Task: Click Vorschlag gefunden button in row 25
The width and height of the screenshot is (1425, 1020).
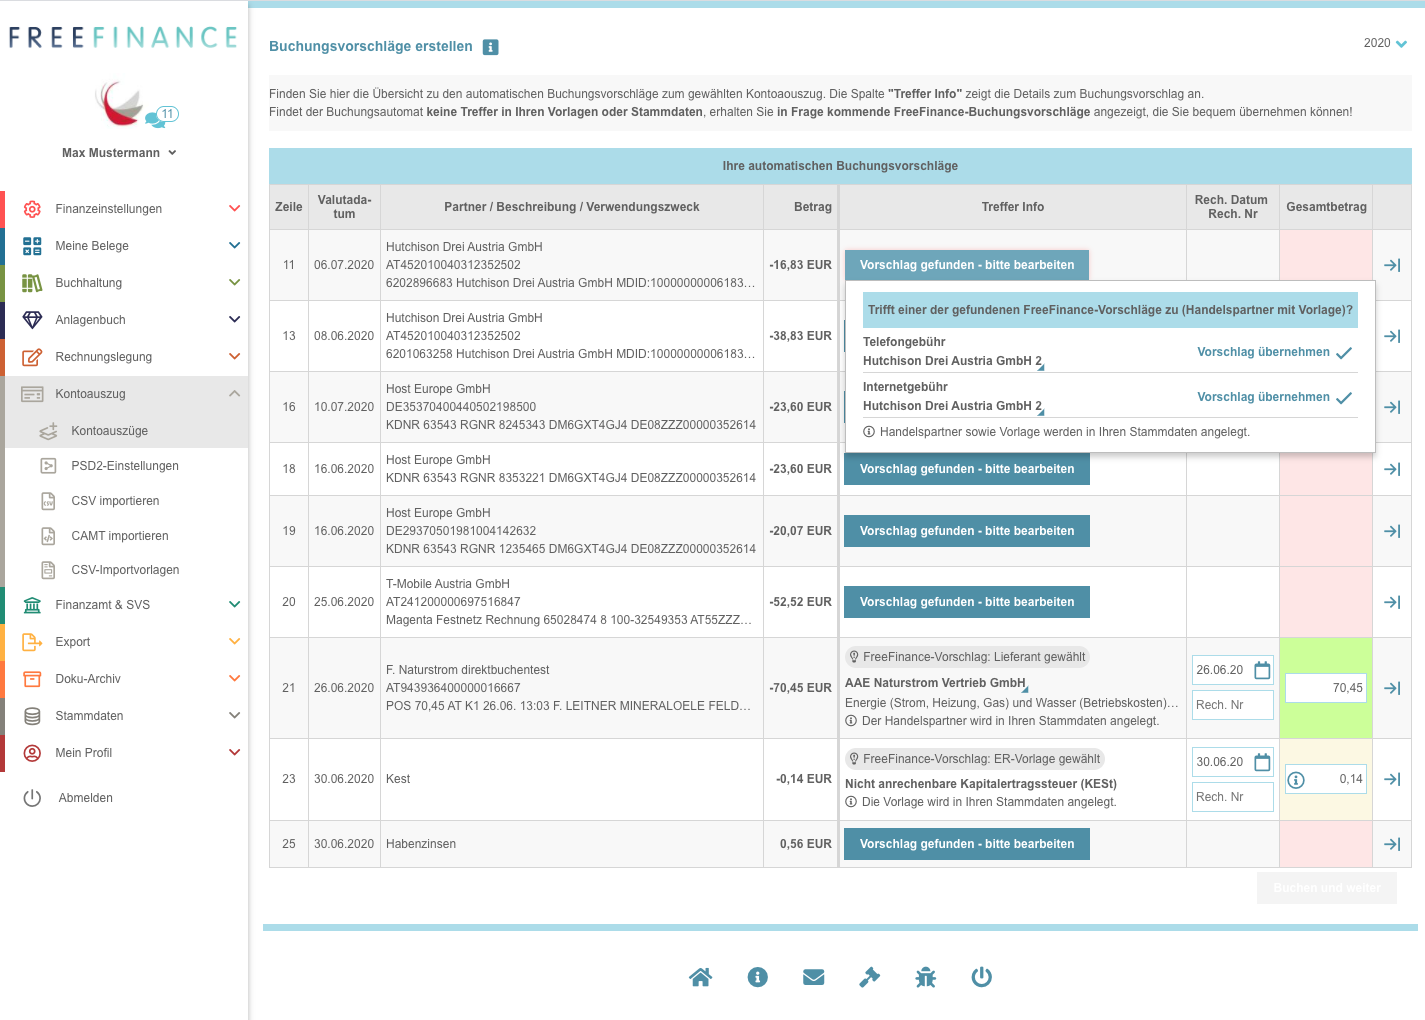Action: (967, 844)
